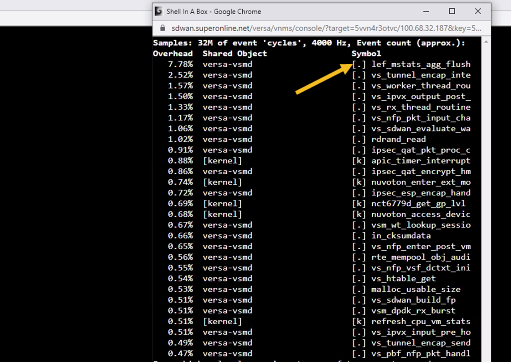The height and width of the screenshot is (362, 511).
Task: Select the in_cksumdata symbol
Action: [x=401, y=236]
